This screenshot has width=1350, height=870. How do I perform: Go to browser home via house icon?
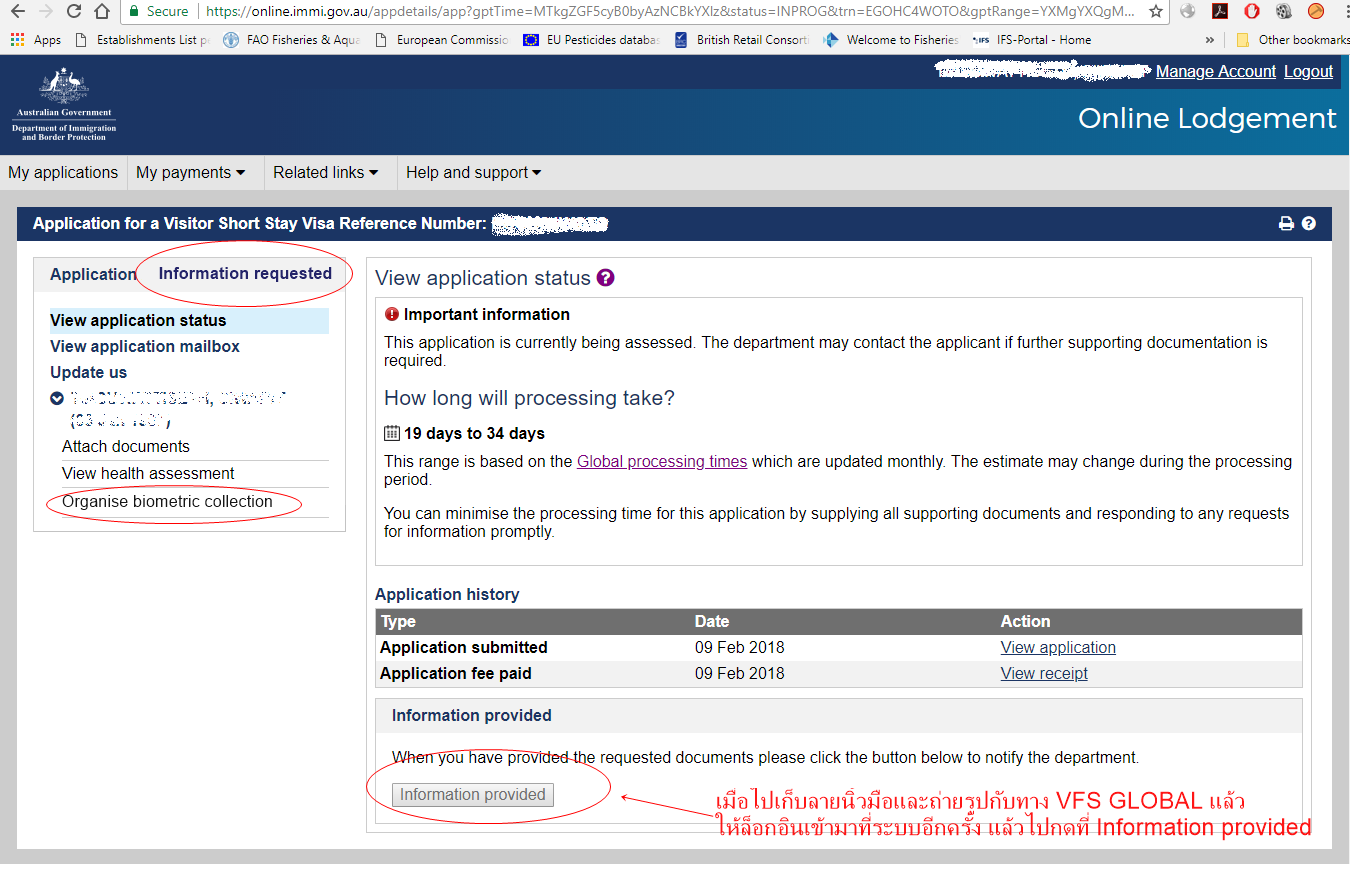(x=102, y=12)
